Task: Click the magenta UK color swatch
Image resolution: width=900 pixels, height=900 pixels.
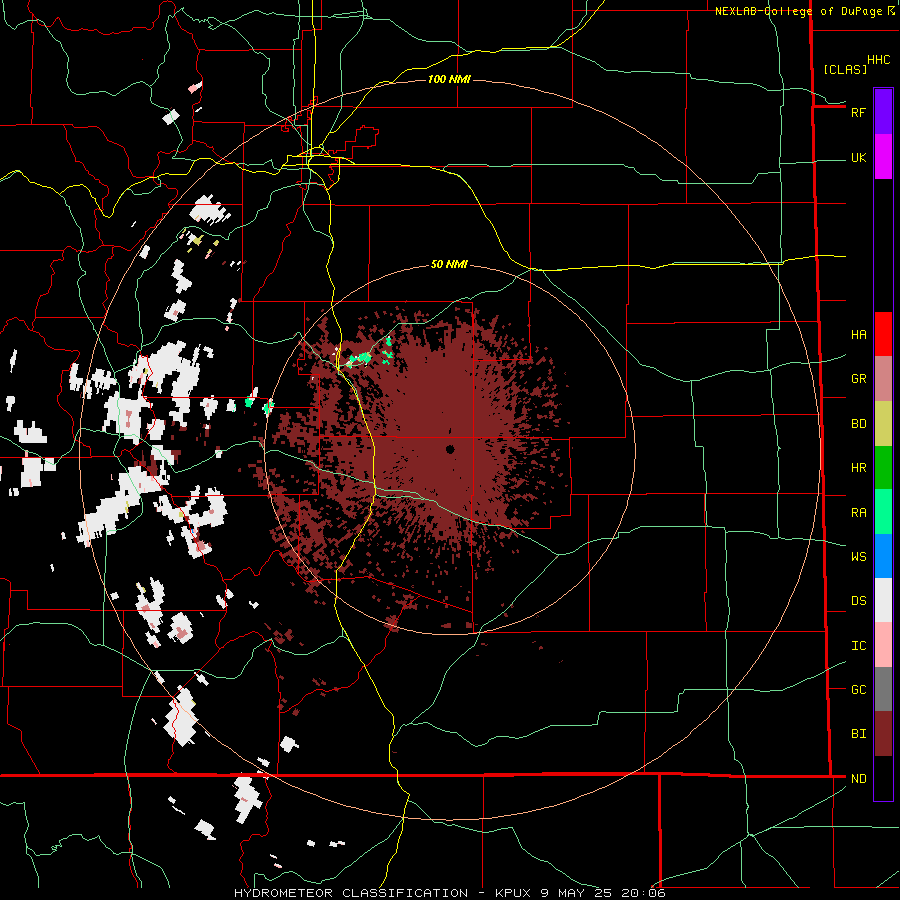Action: [x=883, y=157]
